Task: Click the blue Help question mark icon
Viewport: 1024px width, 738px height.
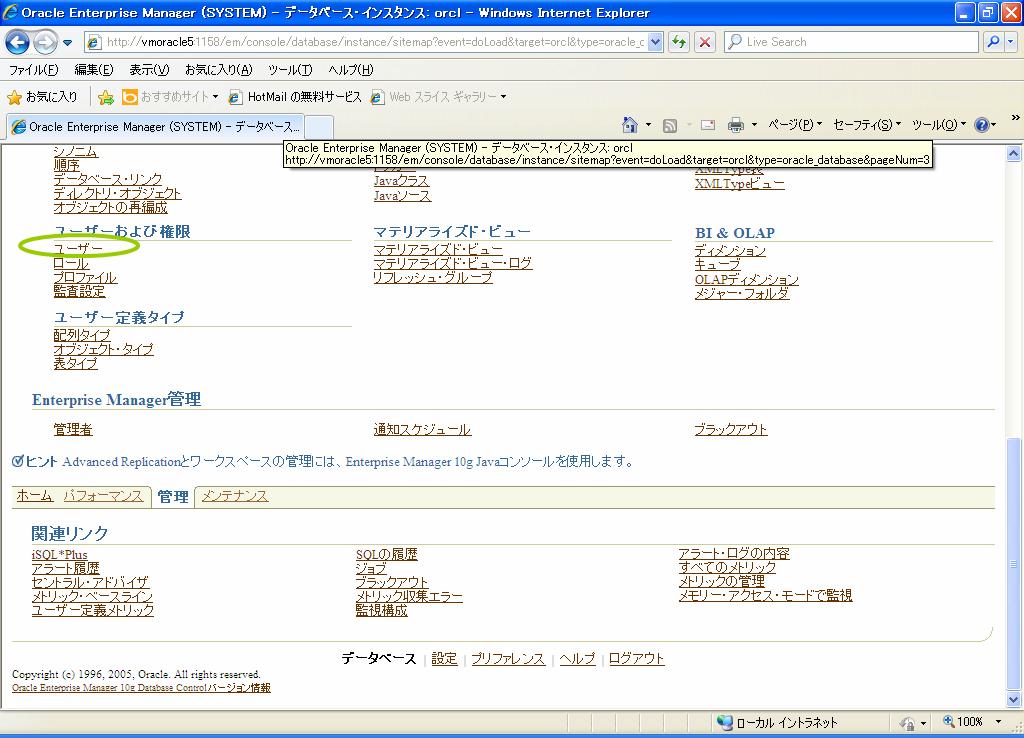Action: (x=982, y=125)
